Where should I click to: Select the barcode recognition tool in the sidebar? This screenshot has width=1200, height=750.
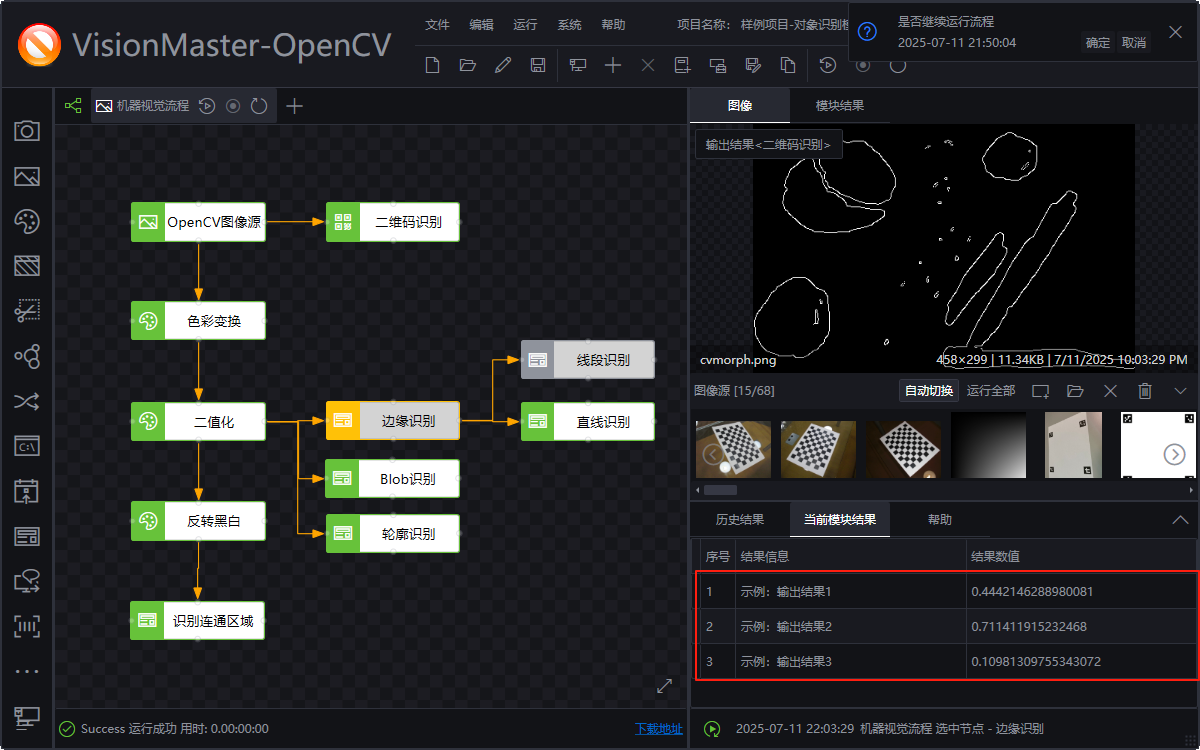pos(27,626)
